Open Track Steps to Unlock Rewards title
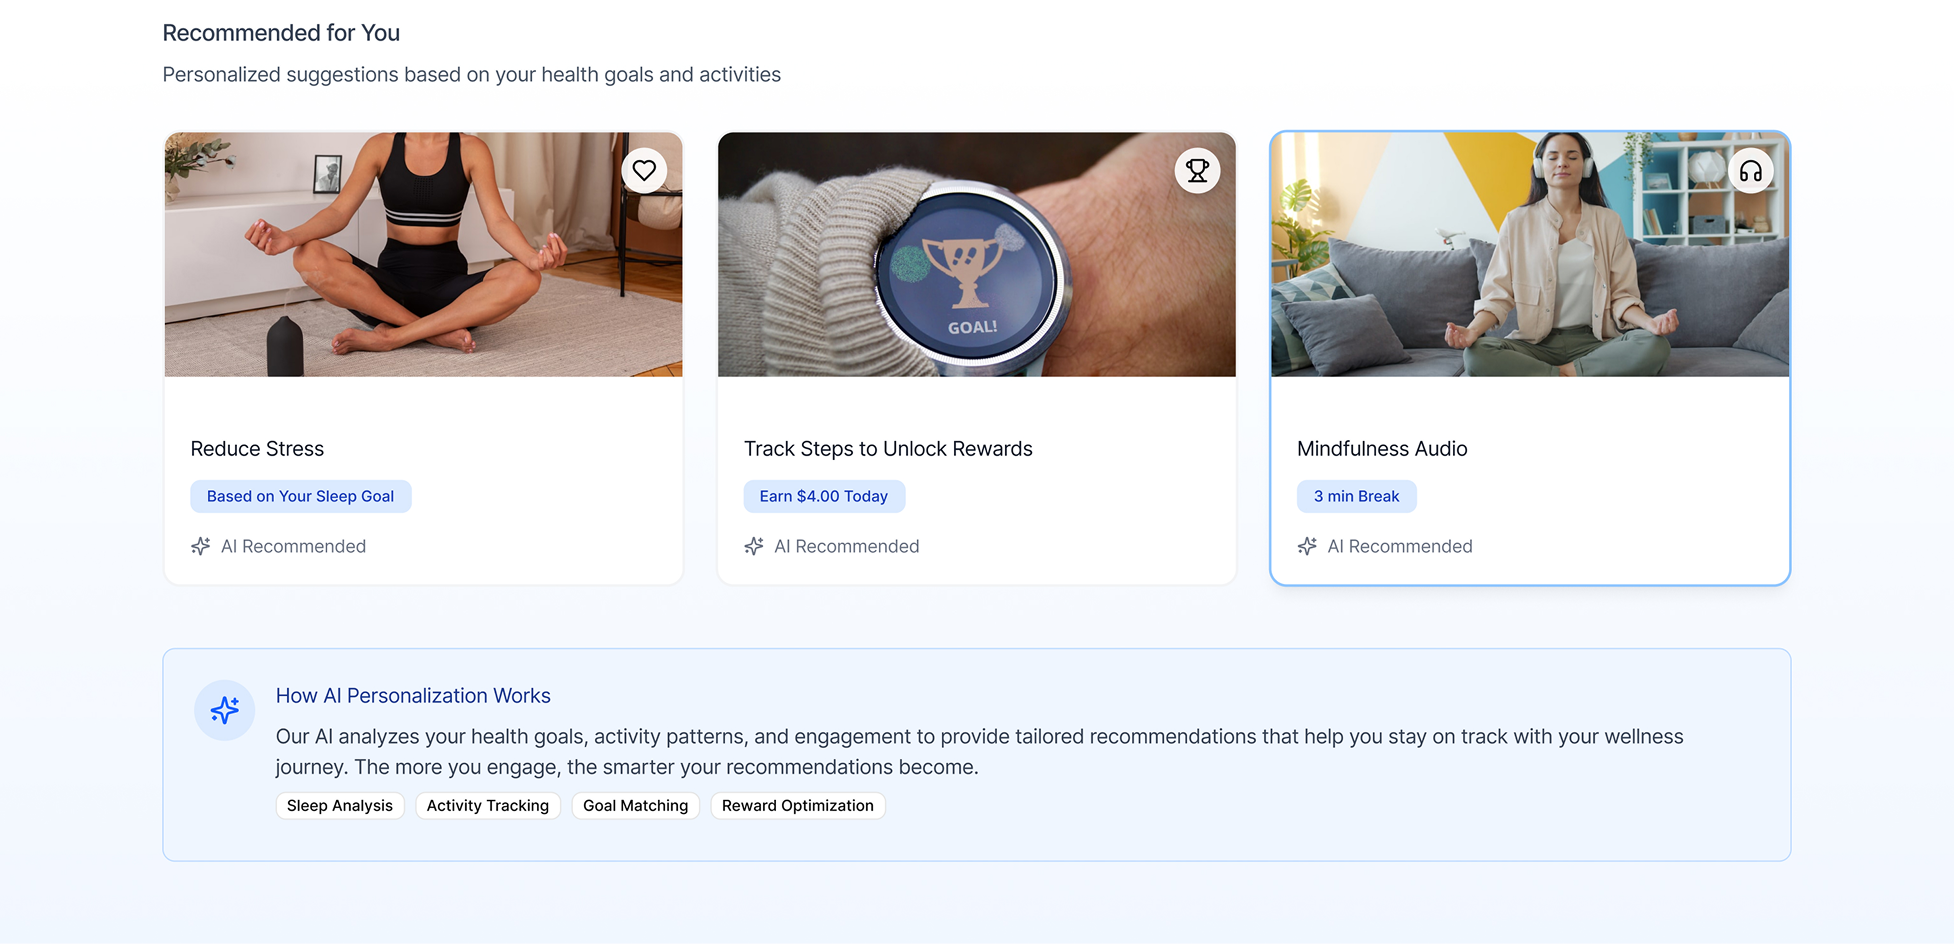Screen dimensions: 1954x944 coord(888,449)
